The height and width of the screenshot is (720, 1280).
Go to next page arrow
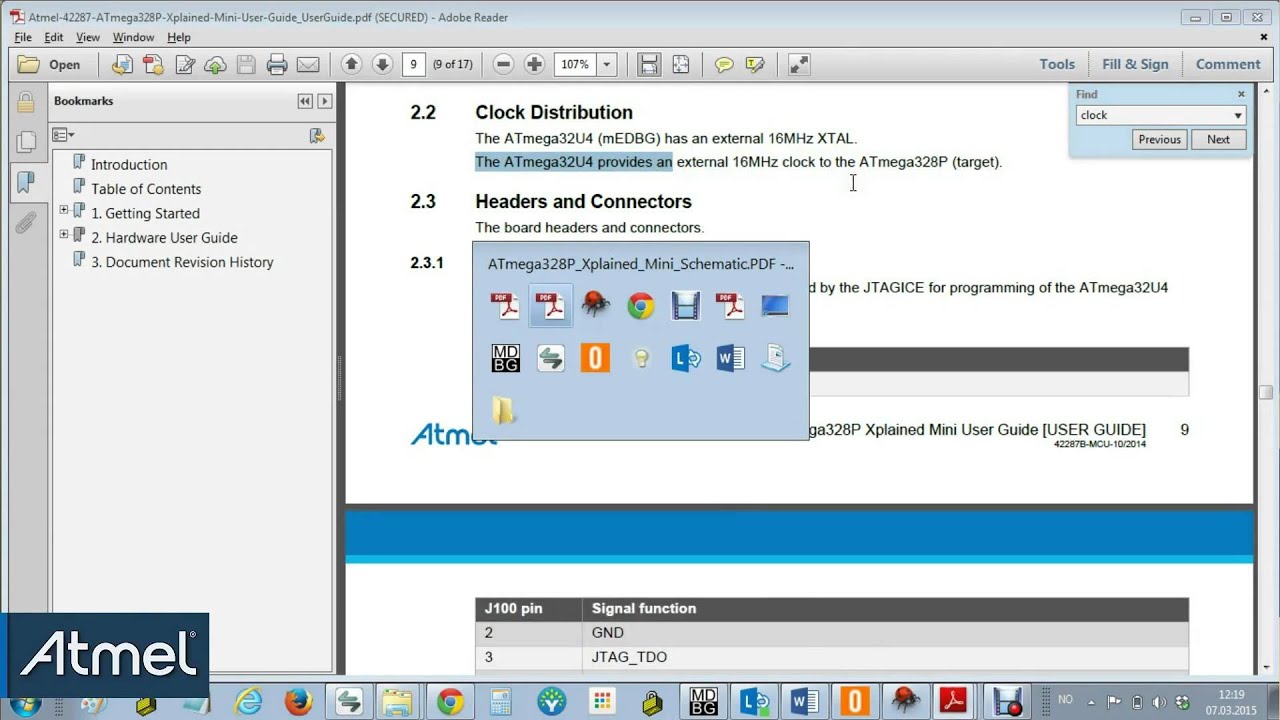382,64
